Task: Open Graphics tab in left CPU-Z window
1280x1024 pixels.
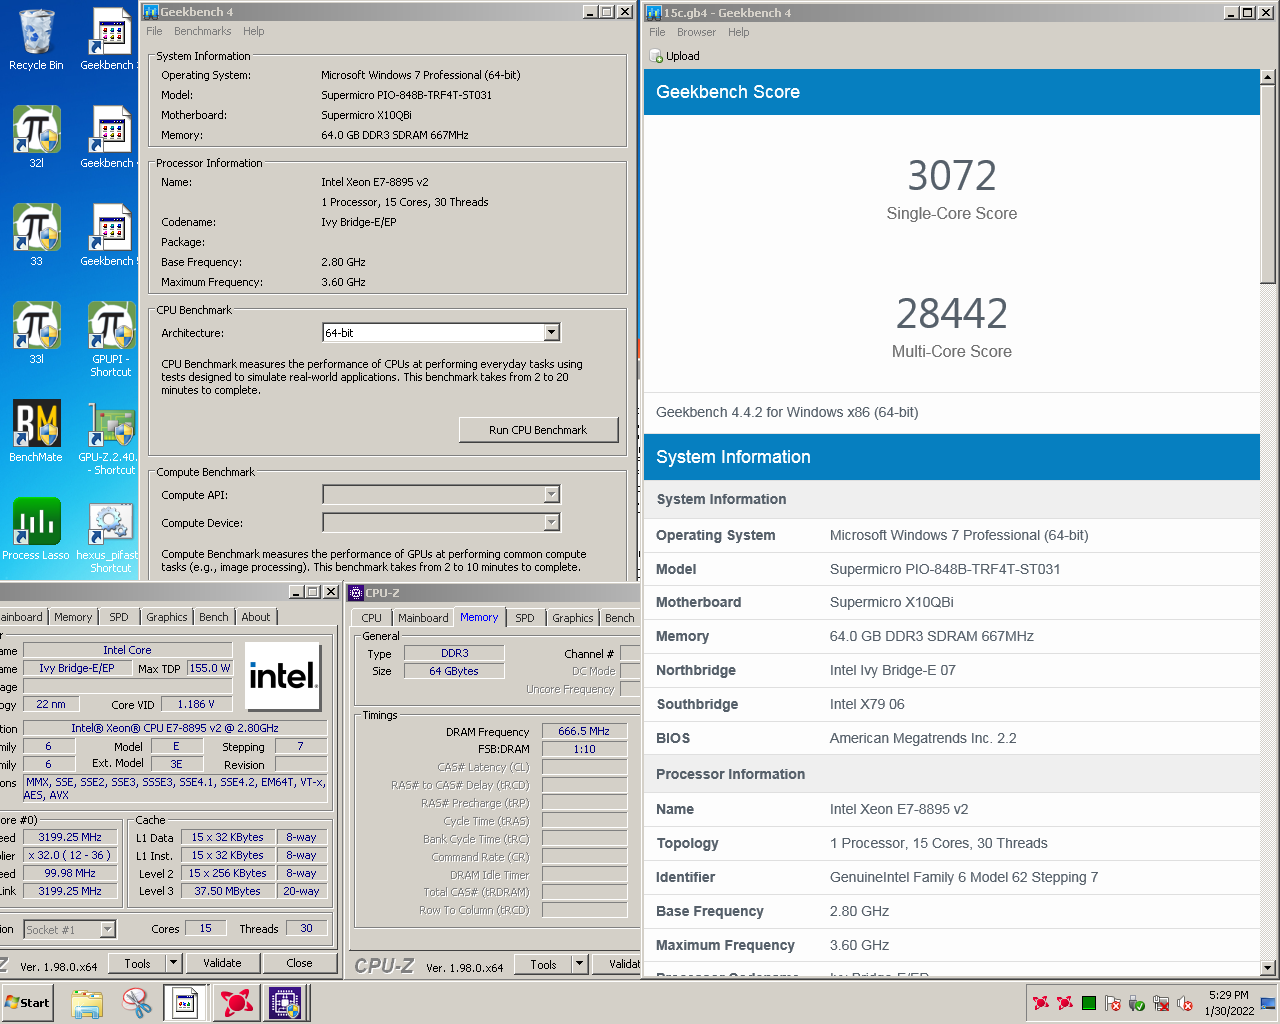Action: click(x=167, y=617)
